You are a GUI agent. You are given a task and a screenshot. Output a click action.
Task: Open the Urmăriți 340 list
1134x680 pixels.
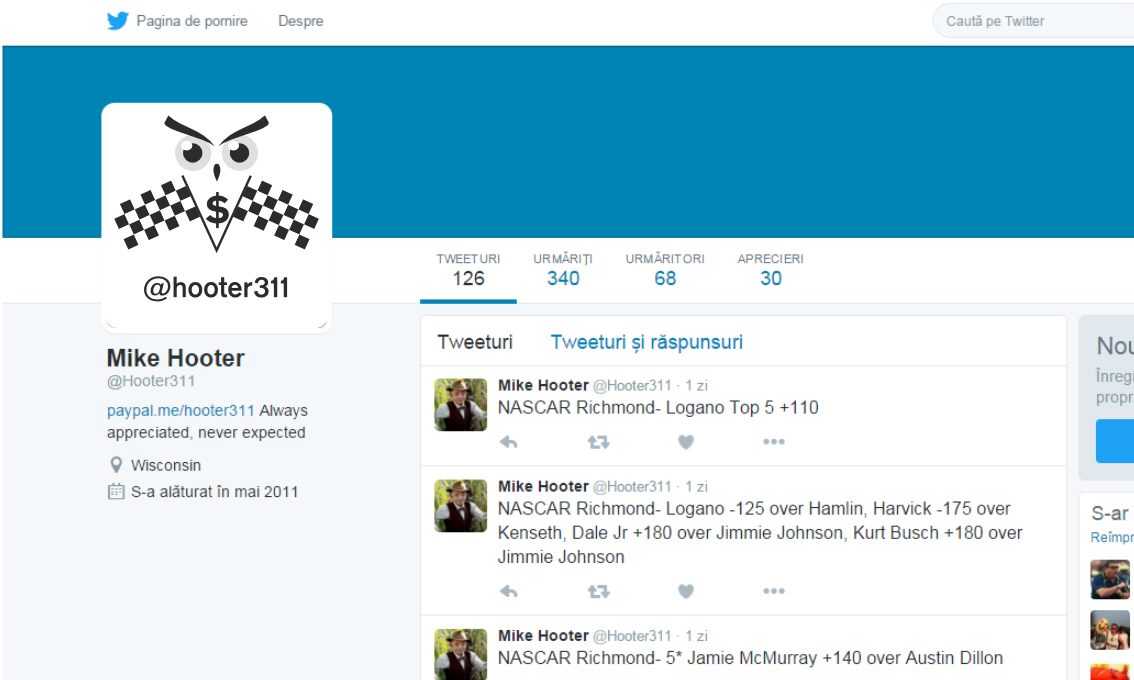(x=563, y=270)
